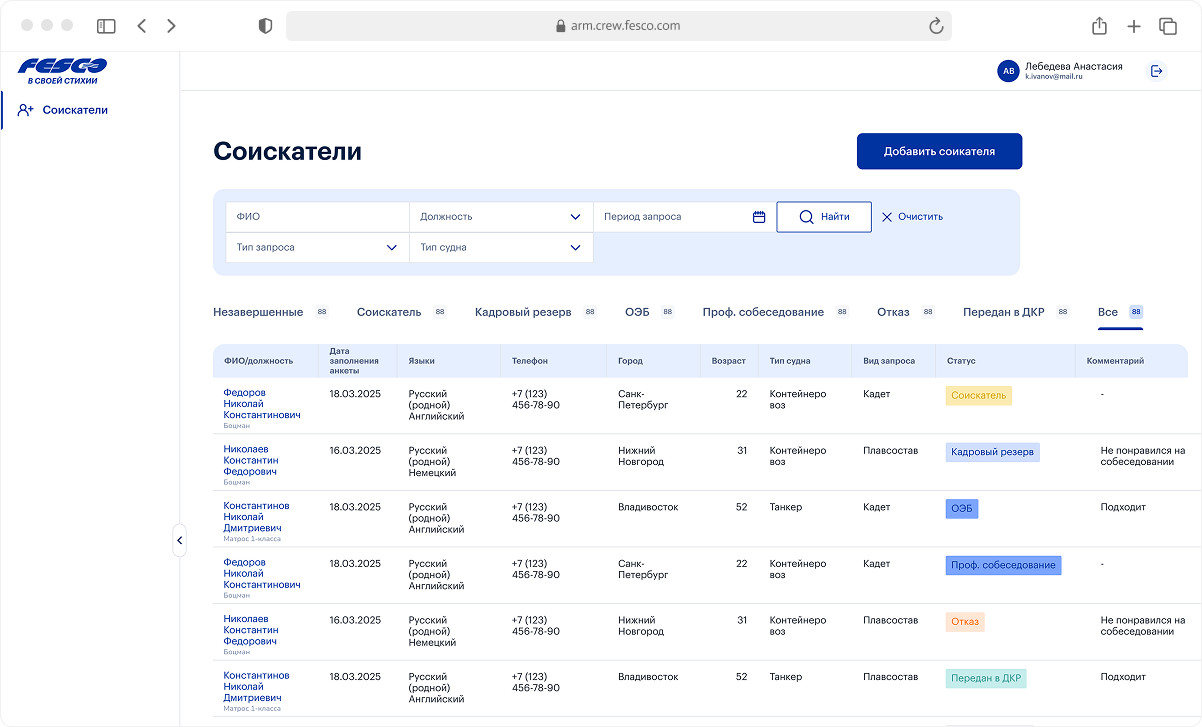1202x727 pixels.
Task: Click the browser reload page icon
Action: [x=936, y=26]
